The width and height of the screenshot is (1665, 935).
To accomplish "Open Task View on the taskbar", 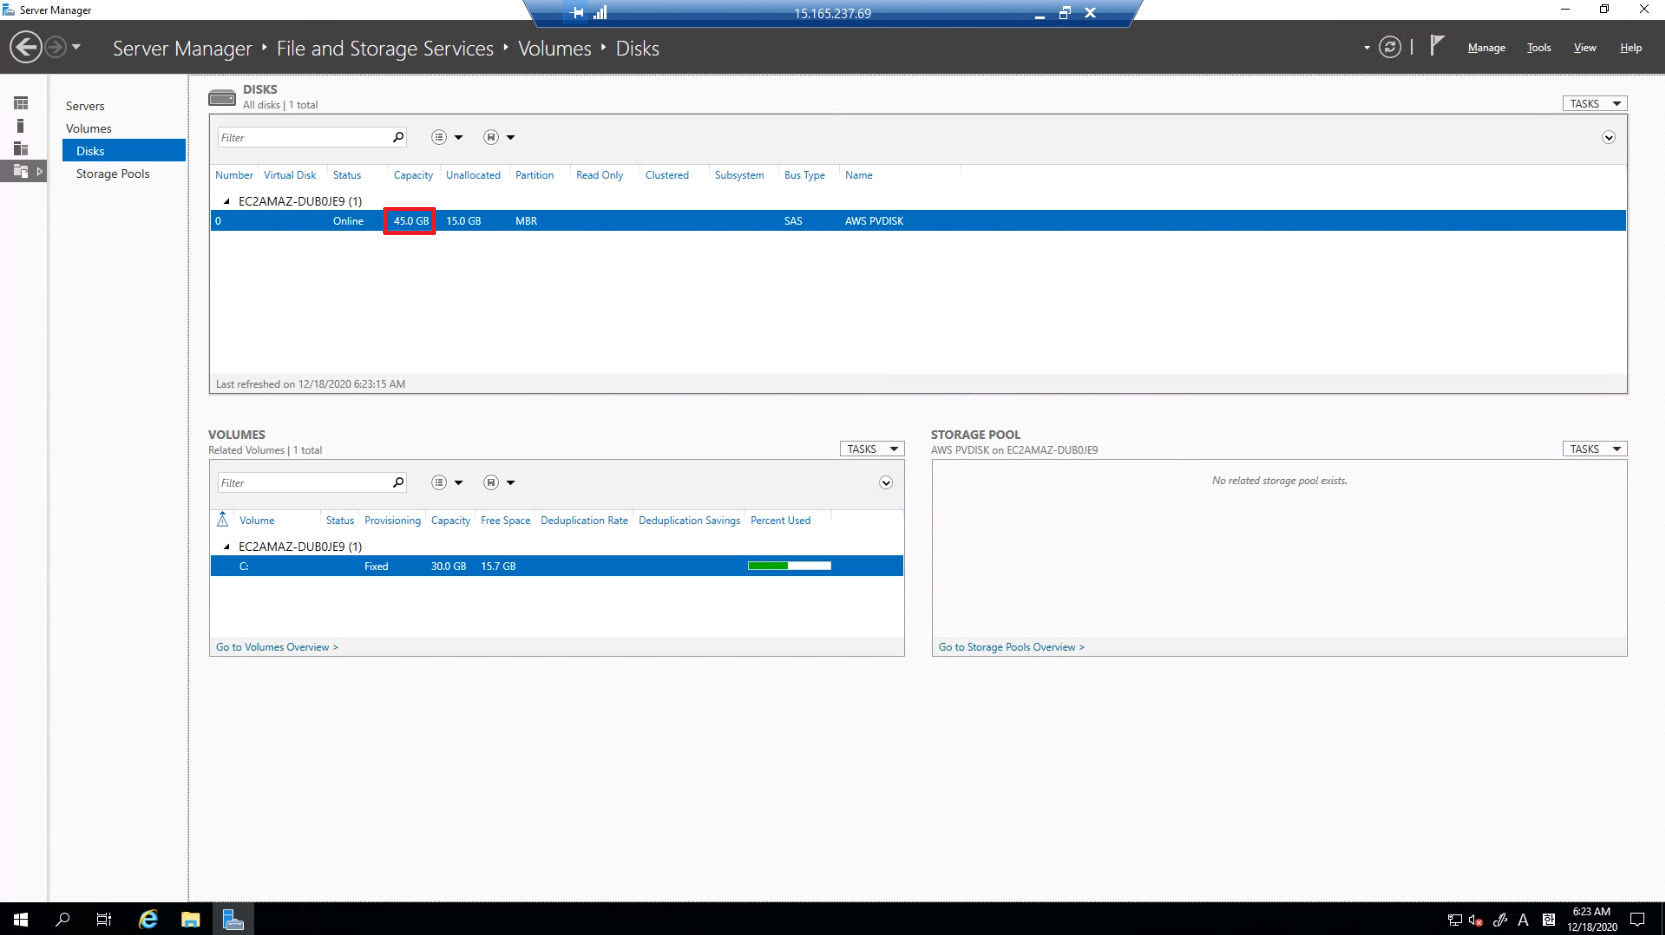I will click(x=104, y=919).
